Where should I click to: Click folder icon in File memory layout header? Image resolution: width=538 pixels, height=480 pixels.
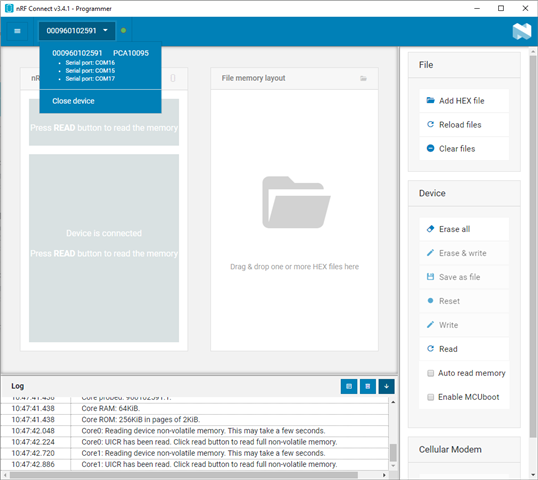click(363, 79)
